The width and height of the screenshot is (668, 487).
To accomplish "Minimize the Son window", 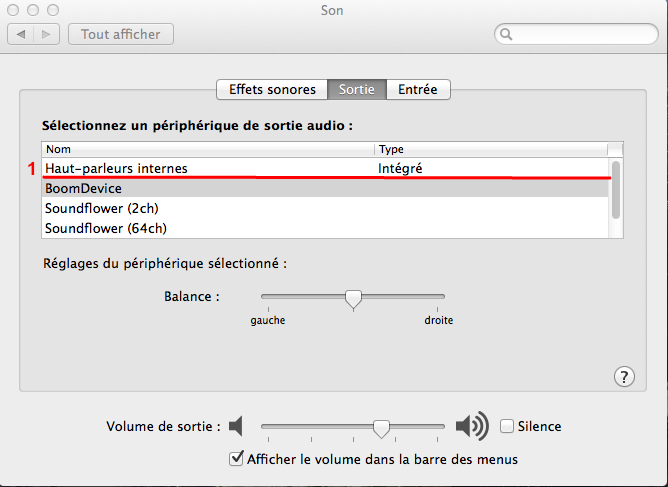I will pyautogui.click(x=33, y=9).
